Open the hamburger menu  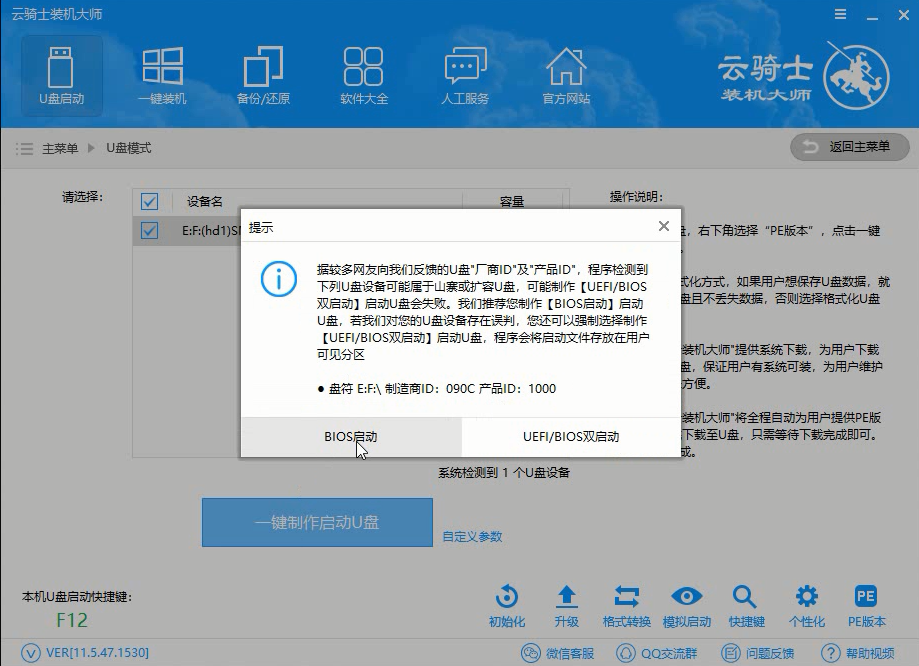click(838, 14)
